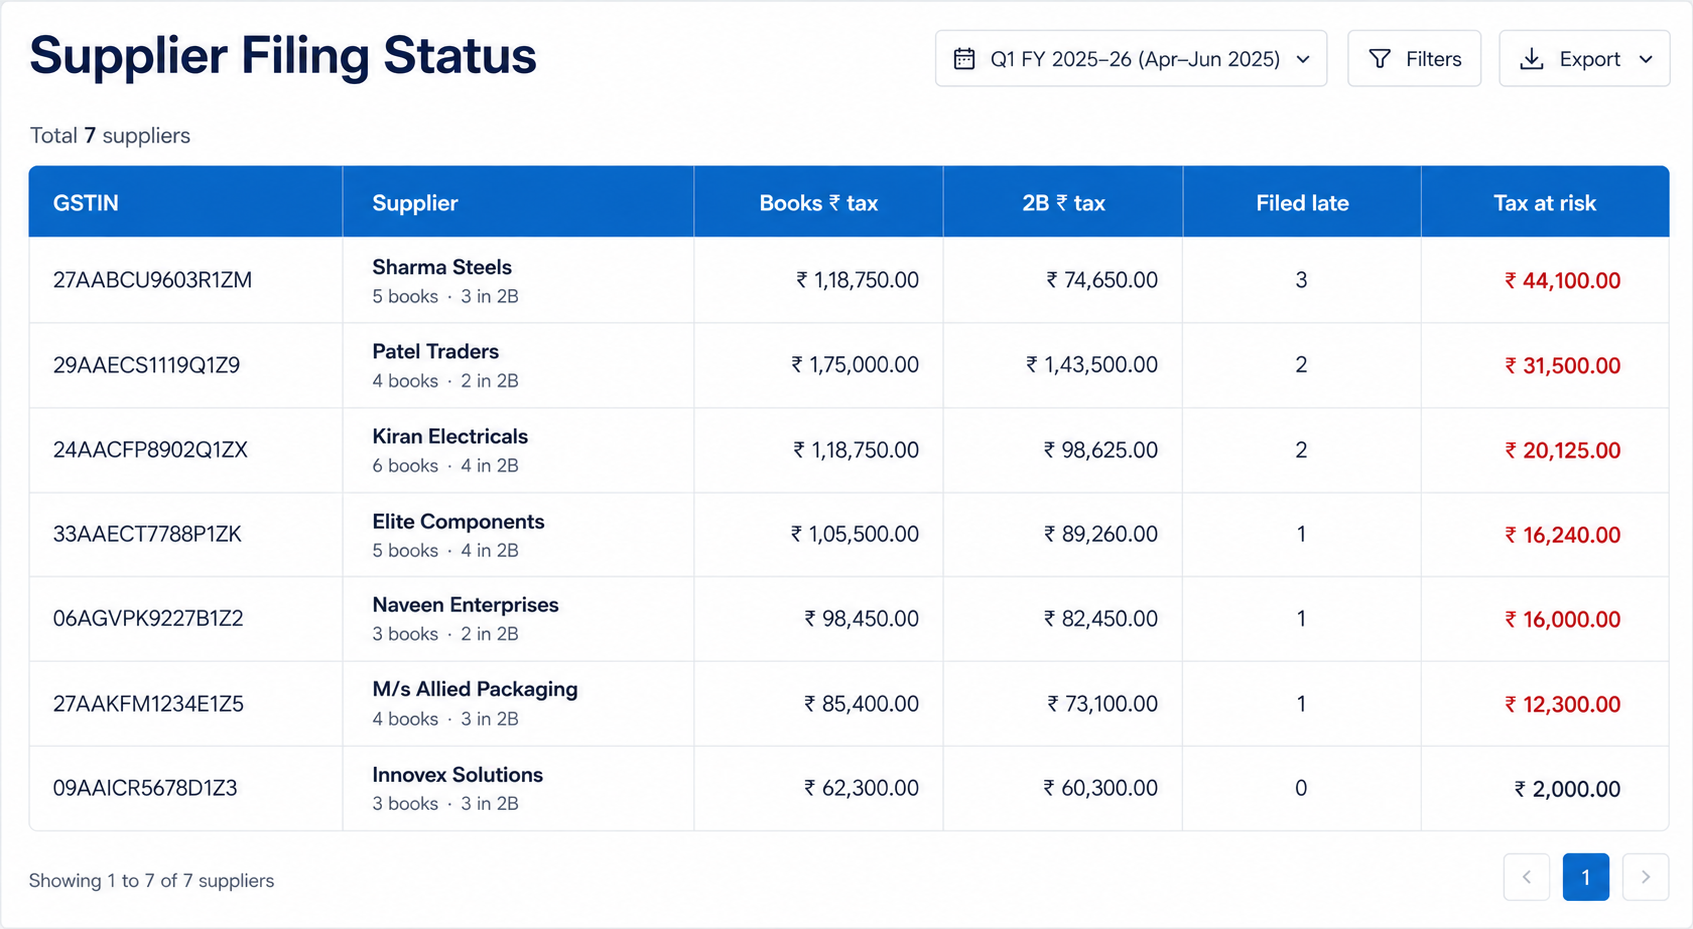
Task: Click books tax ₹ 98,450.00
Action: tap(861, 618)
